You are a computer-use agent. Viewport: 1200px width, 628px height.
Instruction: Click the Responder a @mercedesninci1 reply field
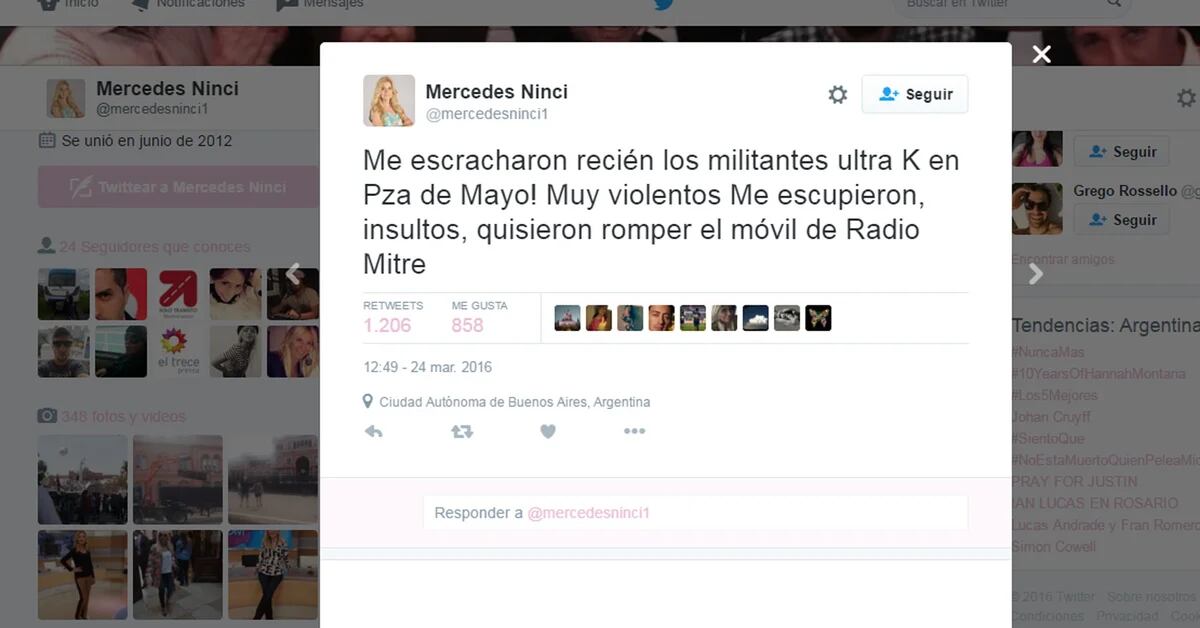[x=695, y=513]
